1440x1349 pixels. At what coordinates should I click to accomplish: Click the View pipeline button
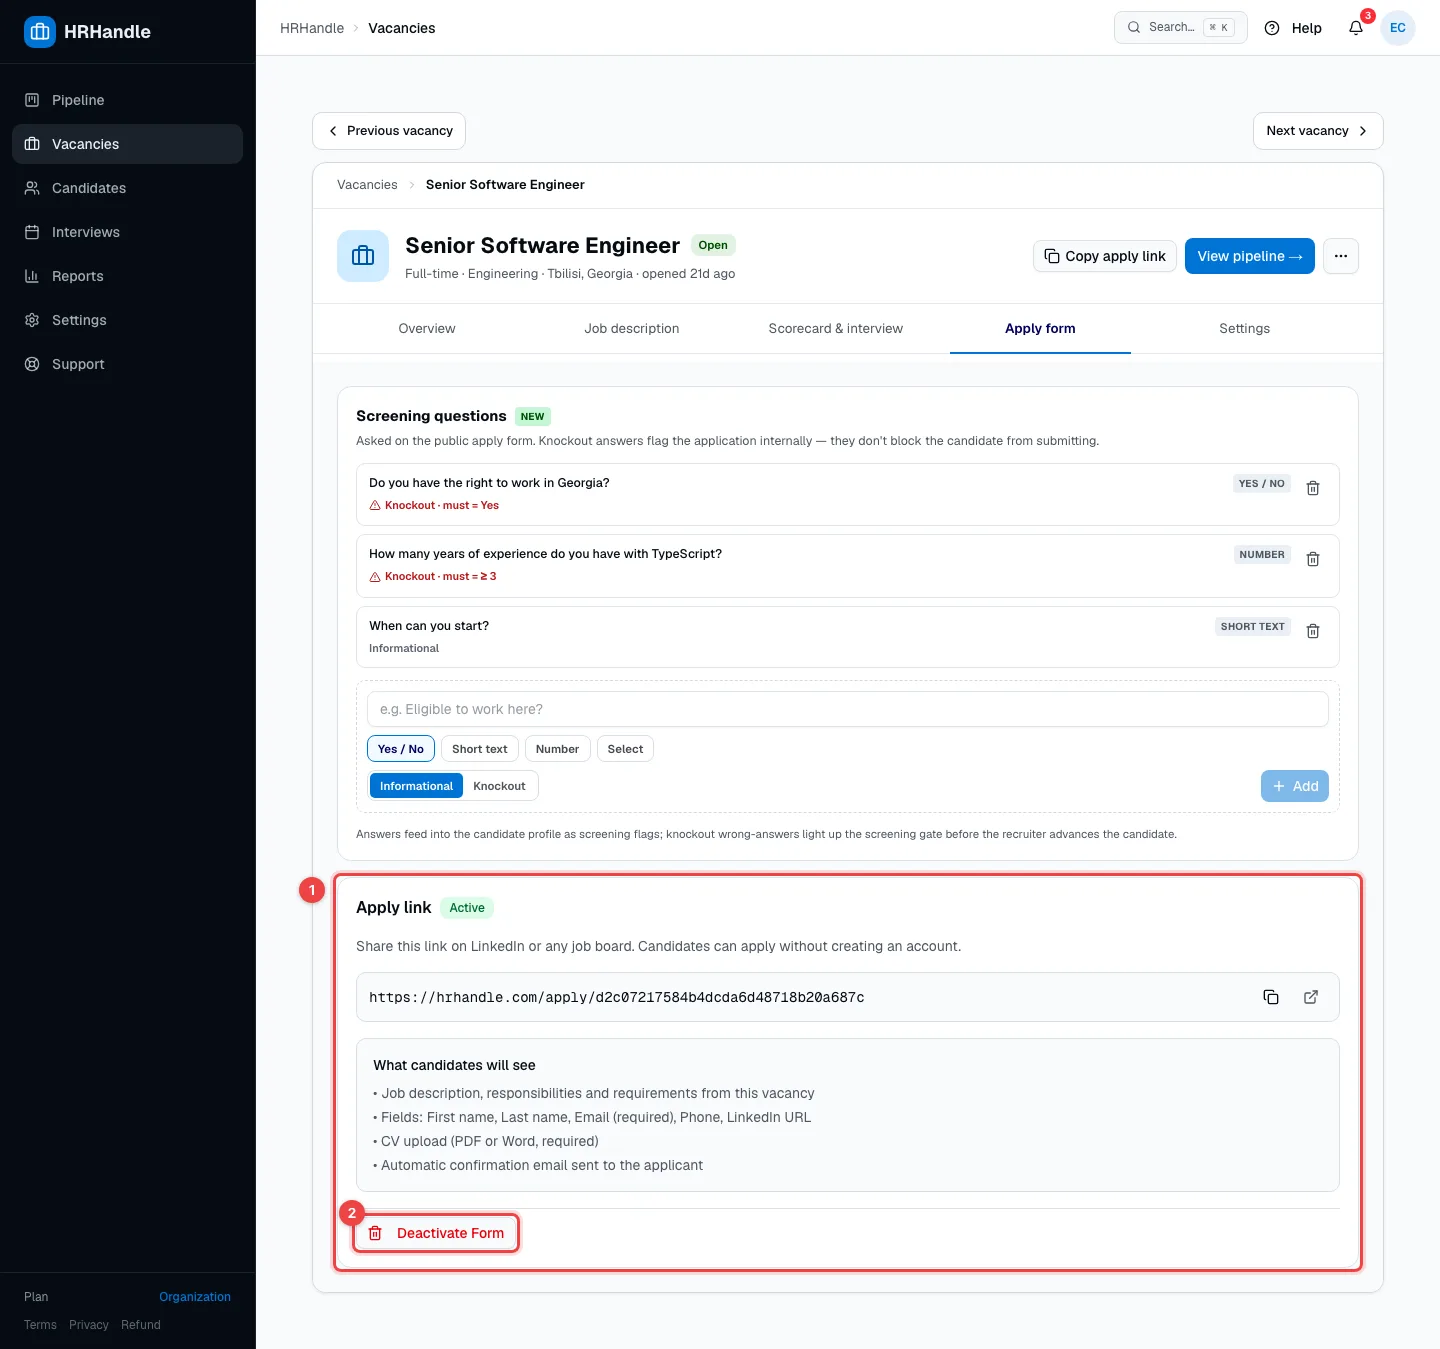pyautogui.click(x=1250, y=256)
